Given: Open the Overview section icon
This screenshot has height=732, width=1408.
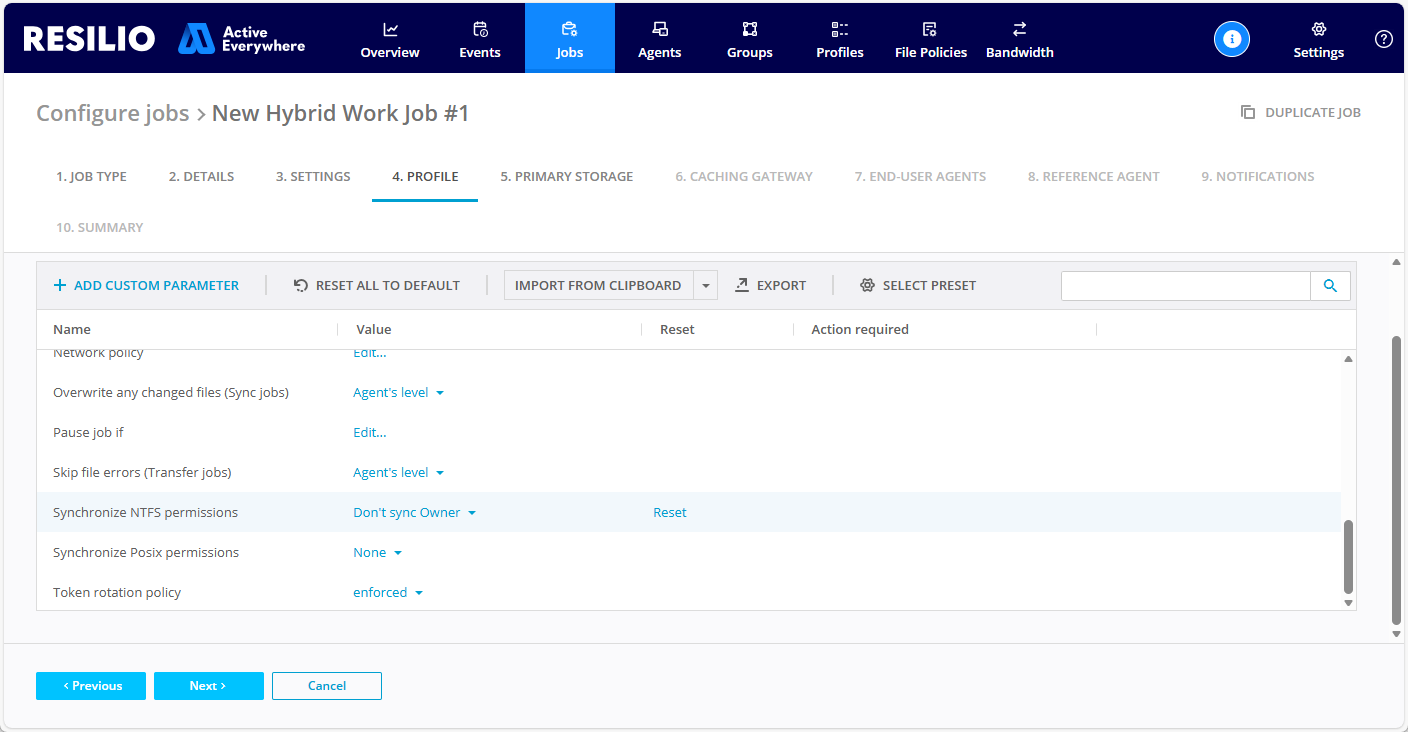Looking at the screenshot, I should tap(390, 29).
